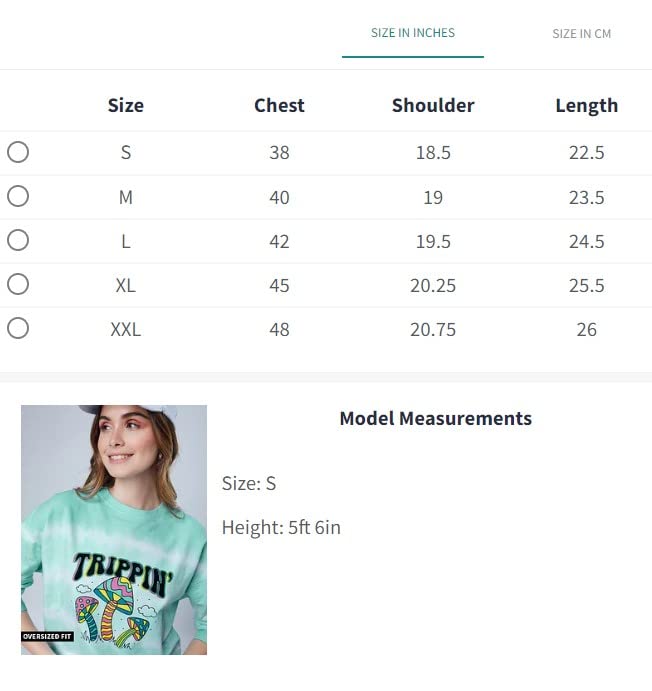Click the Height: 5ft 6in text

click(x=281, y=527)
